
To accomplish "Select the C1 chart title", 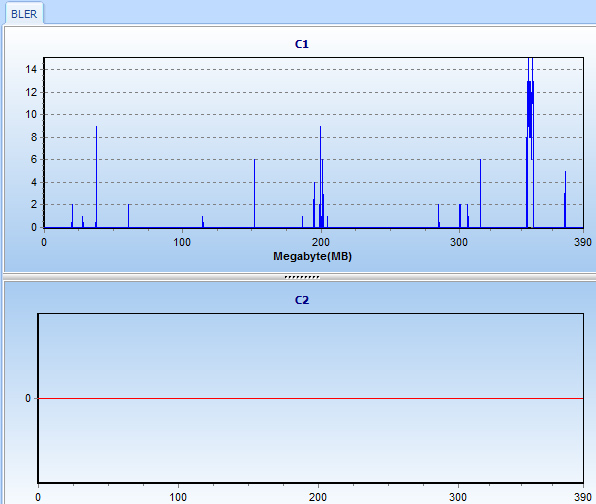I will tap(302, 44).
